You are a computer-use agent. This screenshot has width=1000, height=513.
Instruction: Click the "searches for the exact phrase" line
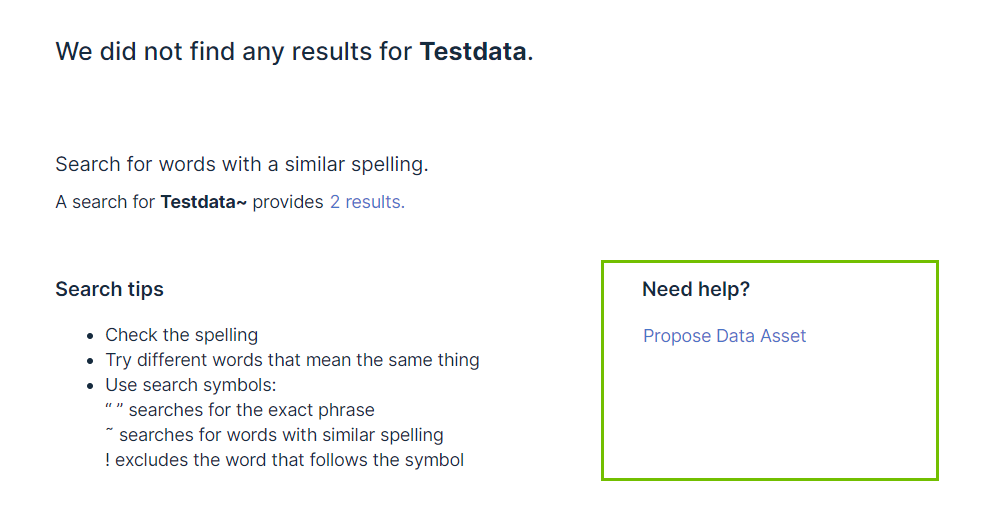[x=251, y=410]
